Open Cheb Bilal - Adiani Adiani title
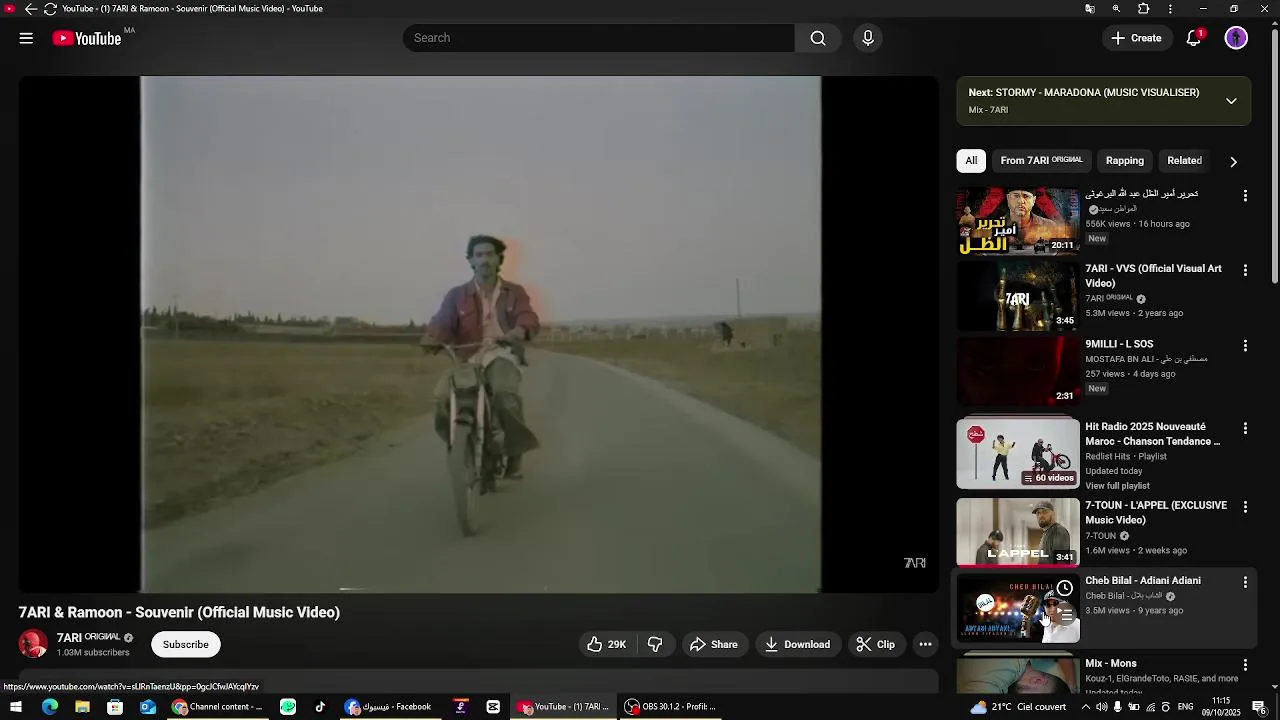Viewport: 1280px width, 720px height. pyautogui.click(x=1143, y=580)
